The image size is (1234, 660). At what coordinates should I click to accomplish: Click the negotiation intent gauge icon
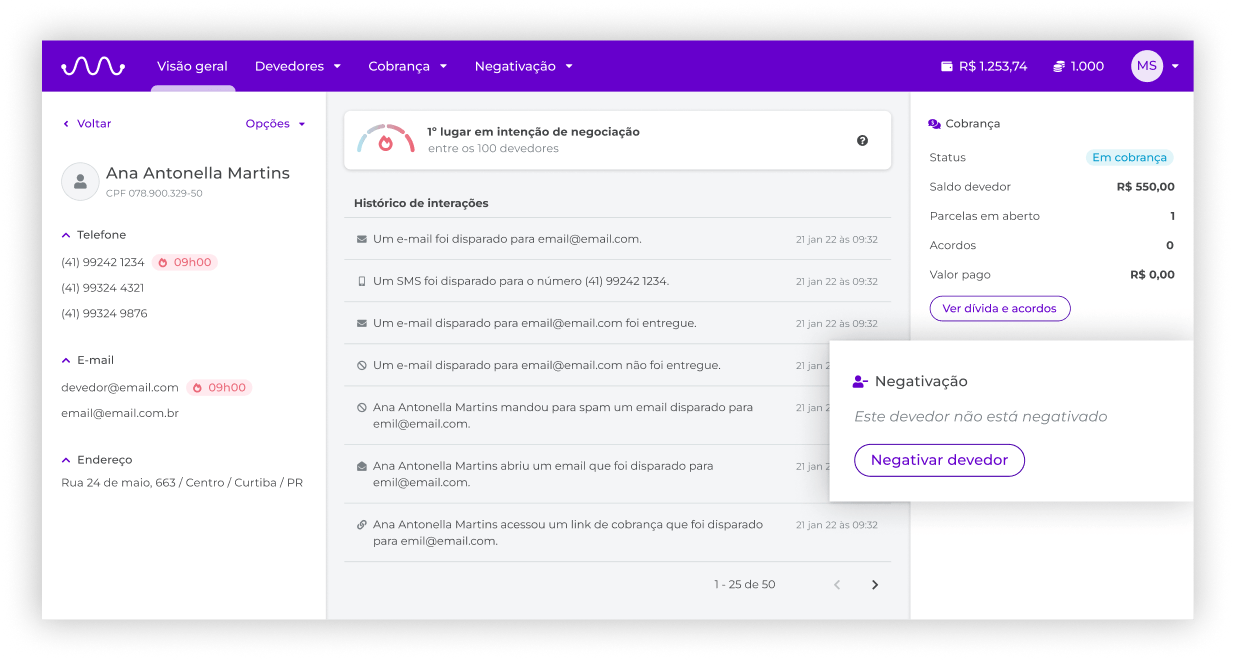(x=386, y=140)
